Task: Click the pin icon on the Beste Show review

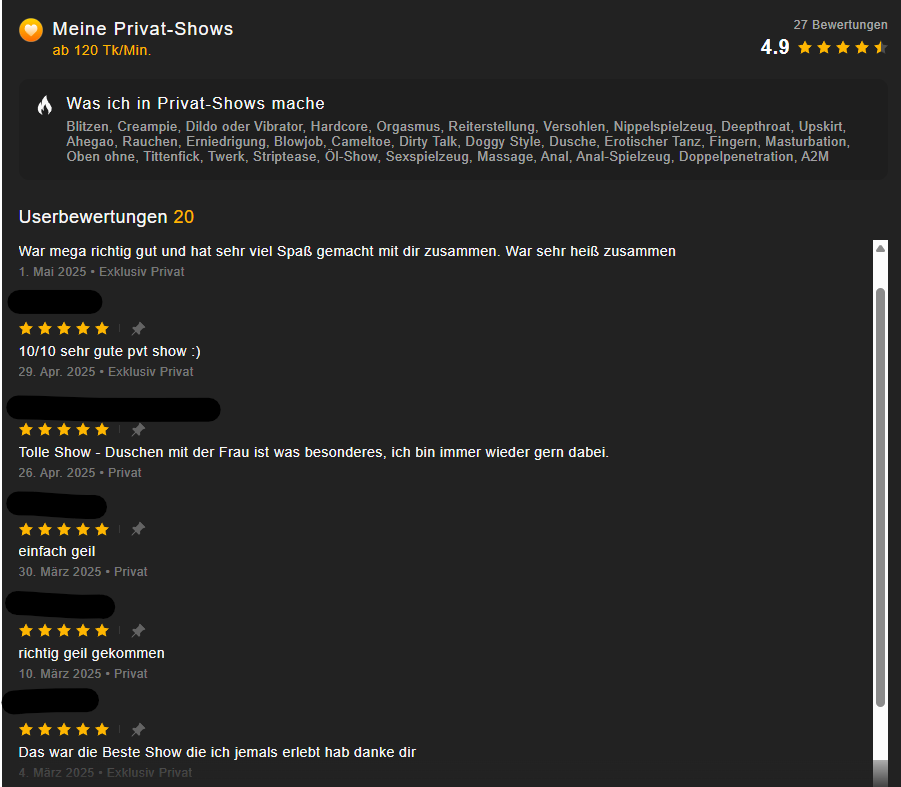Action: [x=138, y=730]
